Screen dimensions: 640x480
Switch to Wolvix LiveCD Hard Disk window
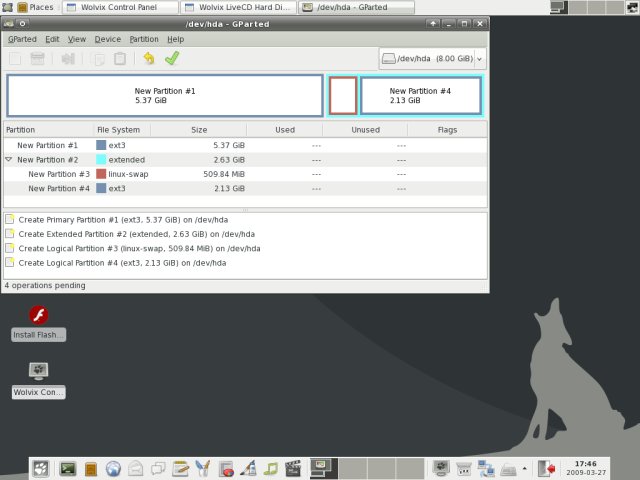click(240, 7)
